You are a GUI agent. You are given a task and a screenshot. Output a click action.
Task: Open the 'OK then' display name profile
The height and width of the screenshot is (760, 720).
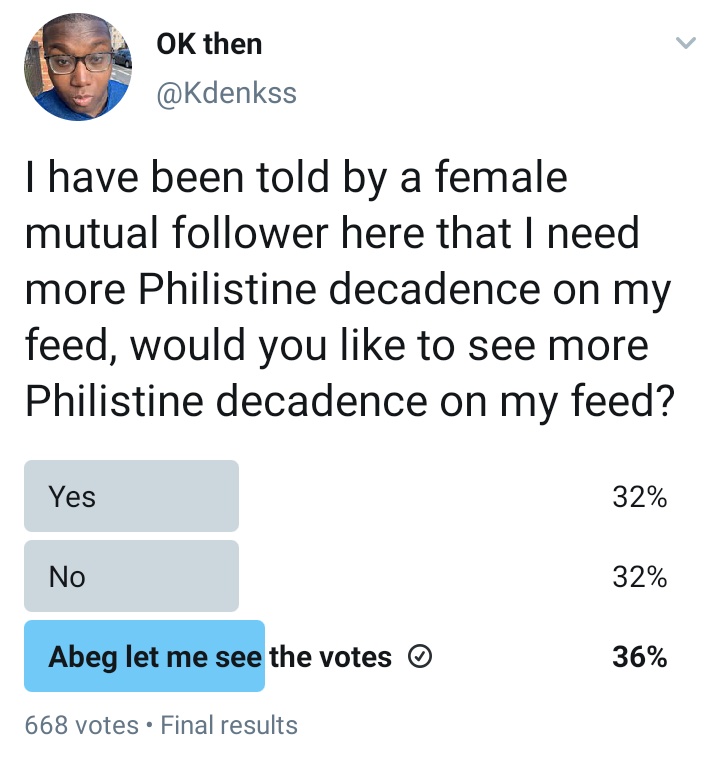[209, 44]
